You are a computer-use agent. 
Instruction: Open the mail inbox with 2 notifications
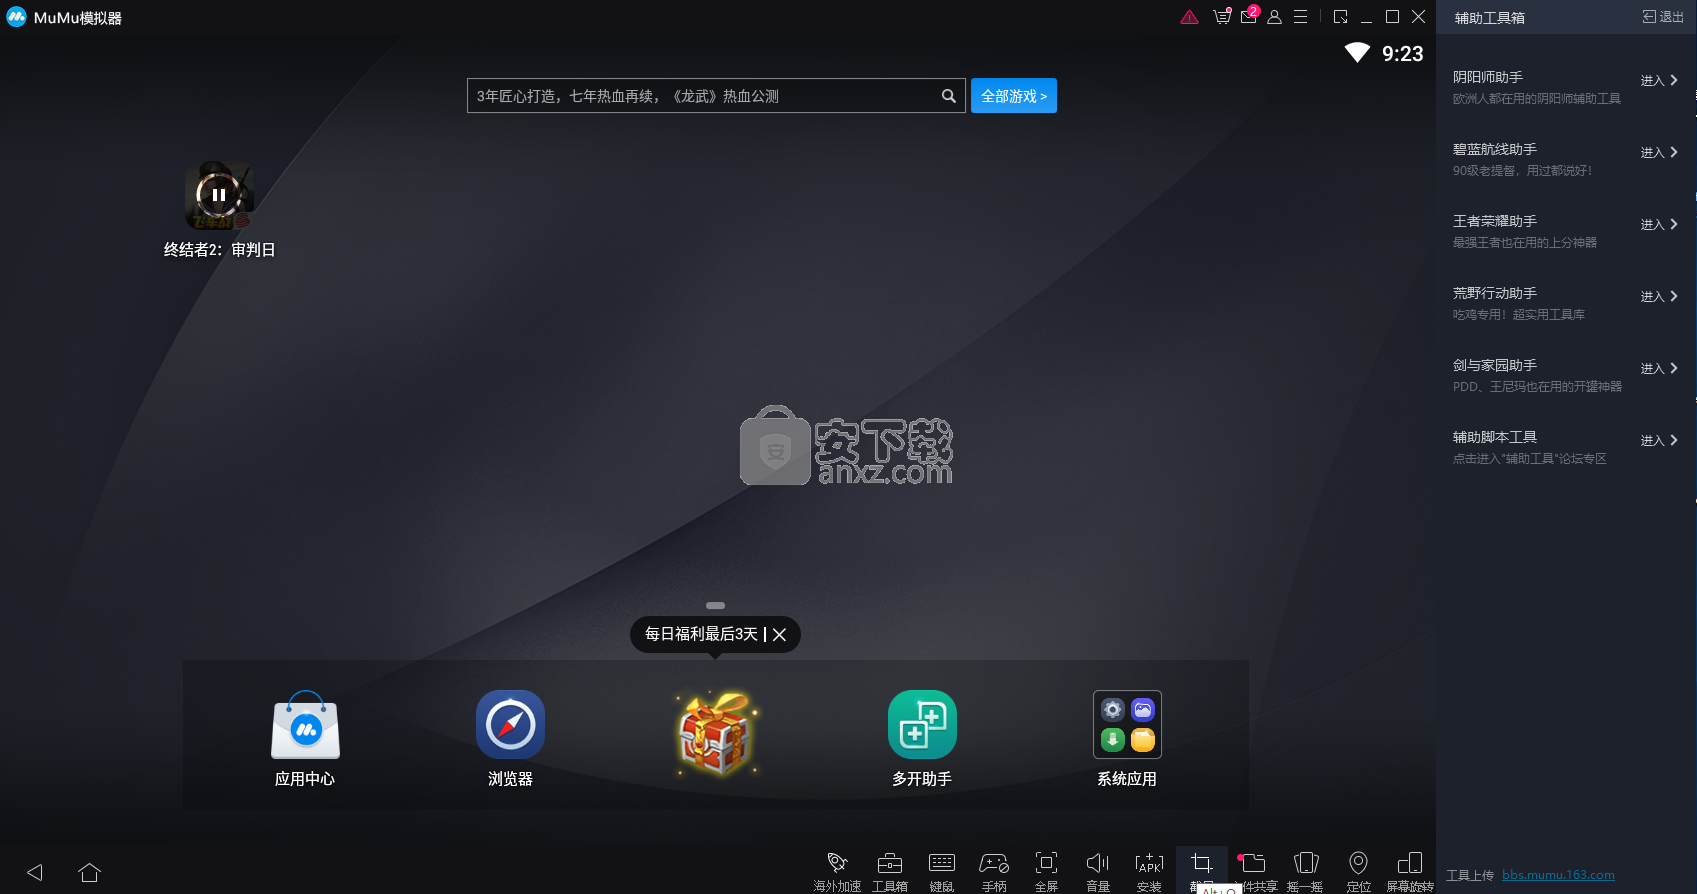click(1249, 16)
